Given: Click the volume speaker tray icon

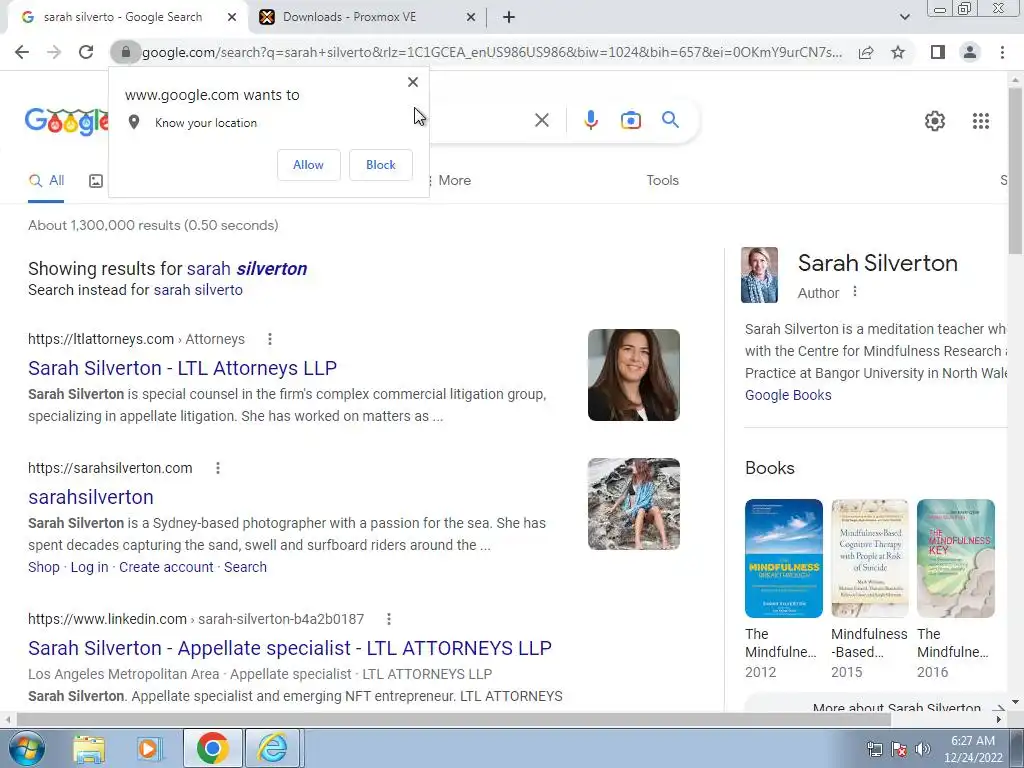Looking at the screenshot, I should pyautogui.click(x=922, y=749).
